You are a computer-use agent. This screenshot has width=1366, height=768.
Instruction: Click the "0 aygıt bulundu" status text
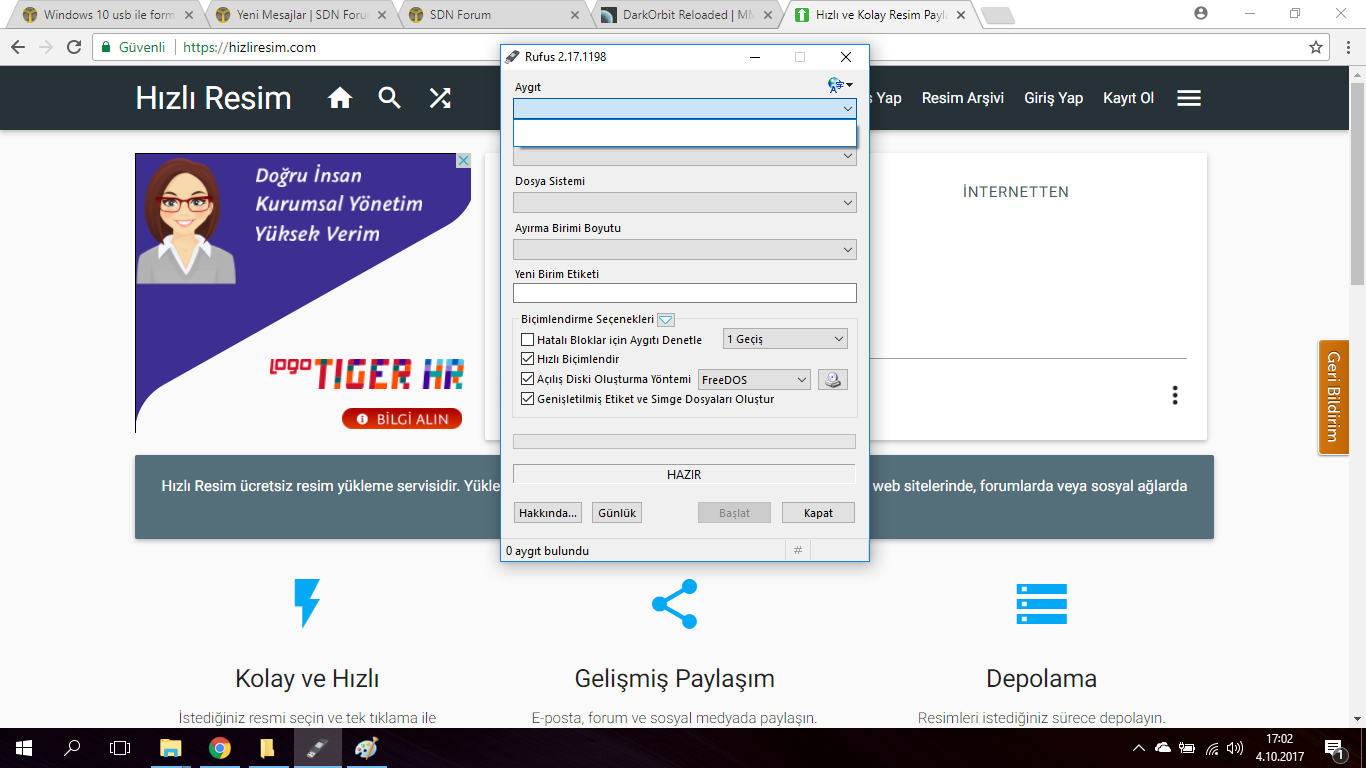[547, 551]
